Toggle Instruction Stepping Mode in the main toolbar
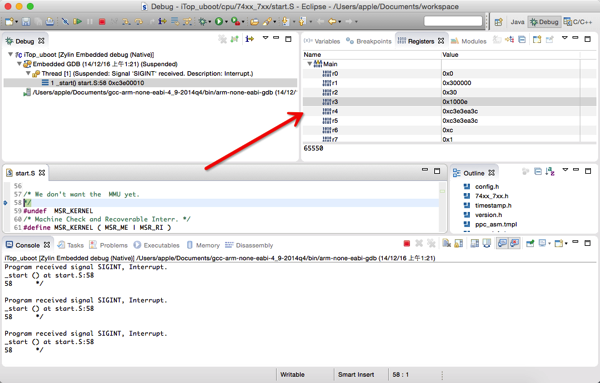The height and width of the screenshot is (383, 600). coord(162,22)
